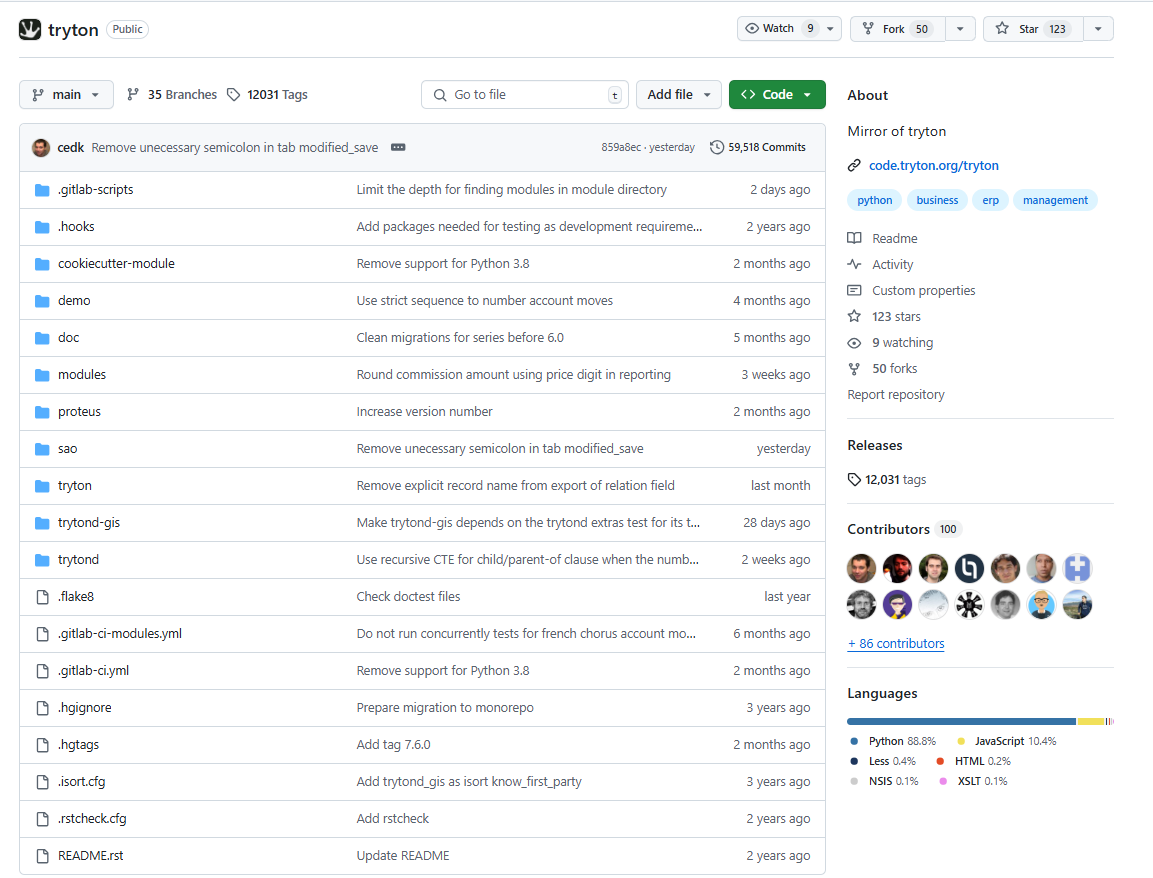Click file icon beside .gitlab-ci.yml
This screenshot has height=878, width=1153.
tap(43, 671)
